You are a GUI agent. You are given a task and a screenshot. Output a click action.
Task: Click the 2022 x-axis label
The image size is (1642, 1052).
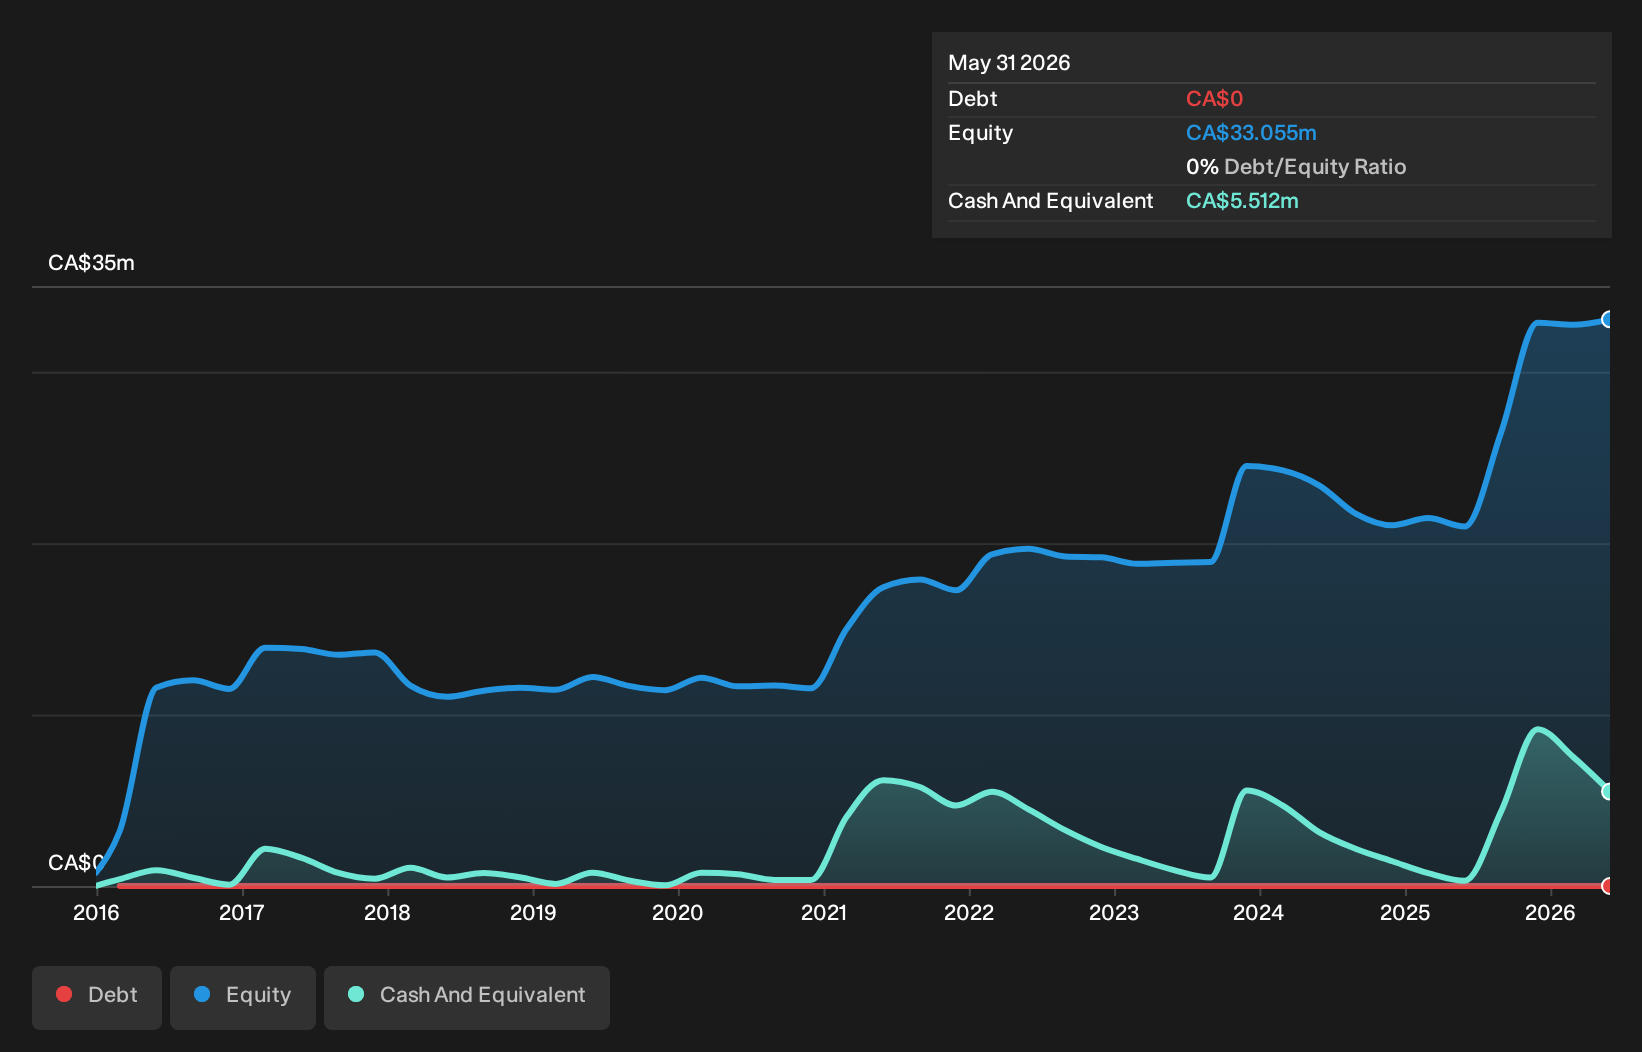[969, 912]
